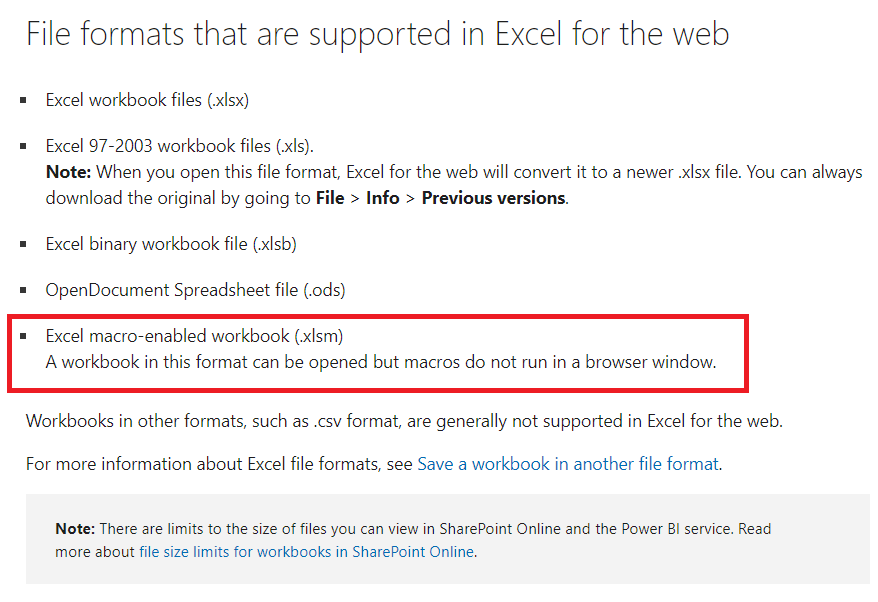This screenshot has height=602, width=878.
Task: Click the bold 'Note:' label under the .xls item
Action: pyautogui.click(x=68, y=172)
